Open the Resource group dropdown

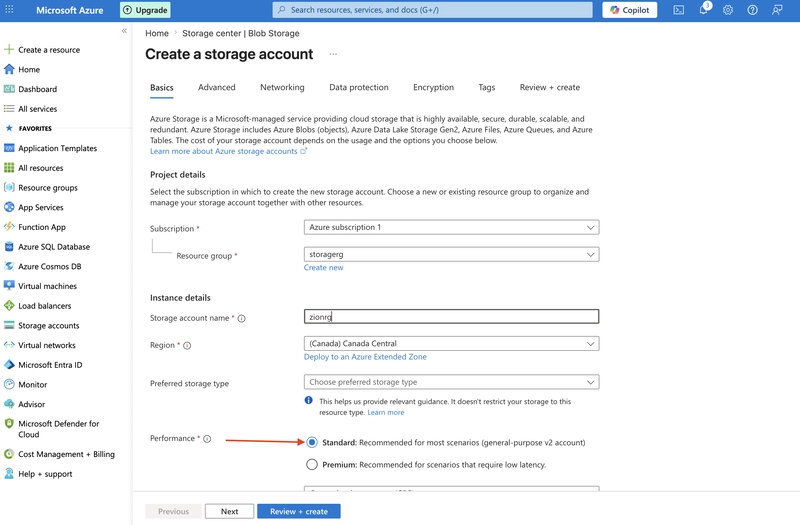[x=452, y=254]
